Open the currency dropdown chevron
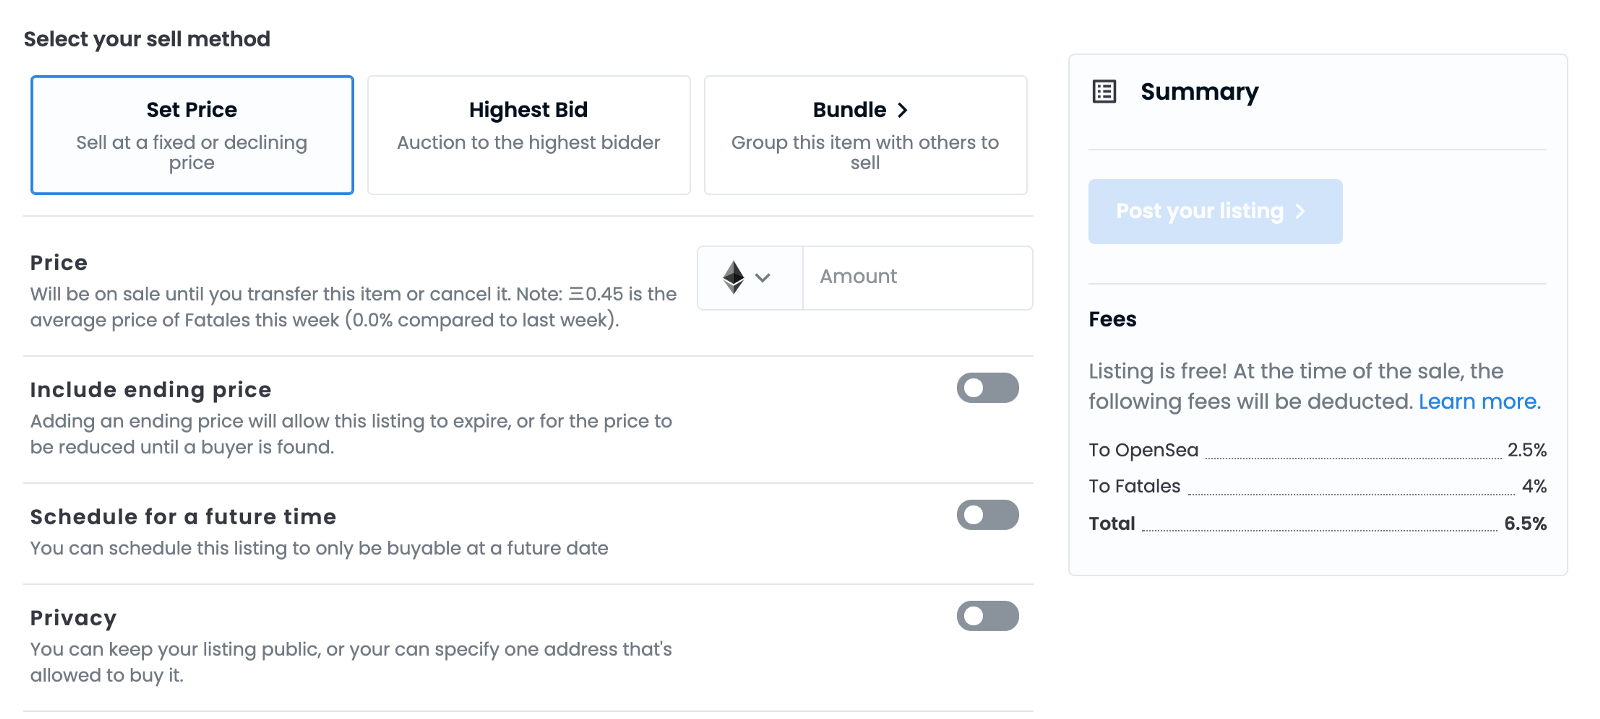Viewport: 1600px width, 719px height. 763,278
